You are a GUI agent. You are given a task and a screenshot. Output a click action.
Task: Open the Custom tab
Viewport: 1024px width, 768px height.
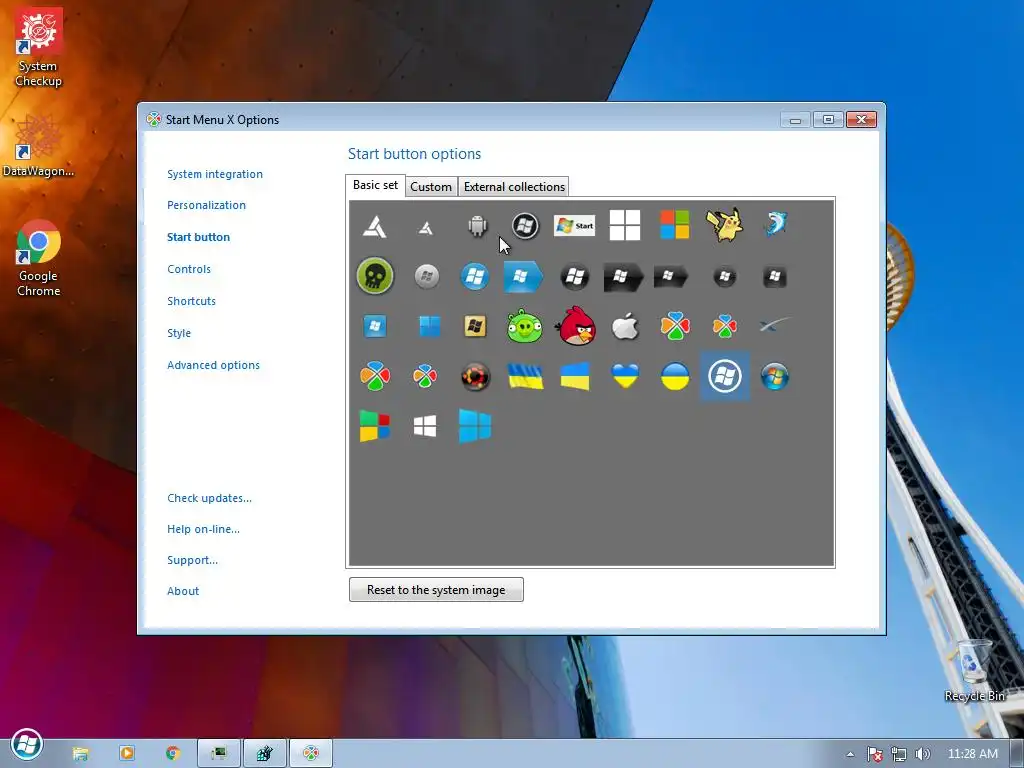[x=431, y=187]
